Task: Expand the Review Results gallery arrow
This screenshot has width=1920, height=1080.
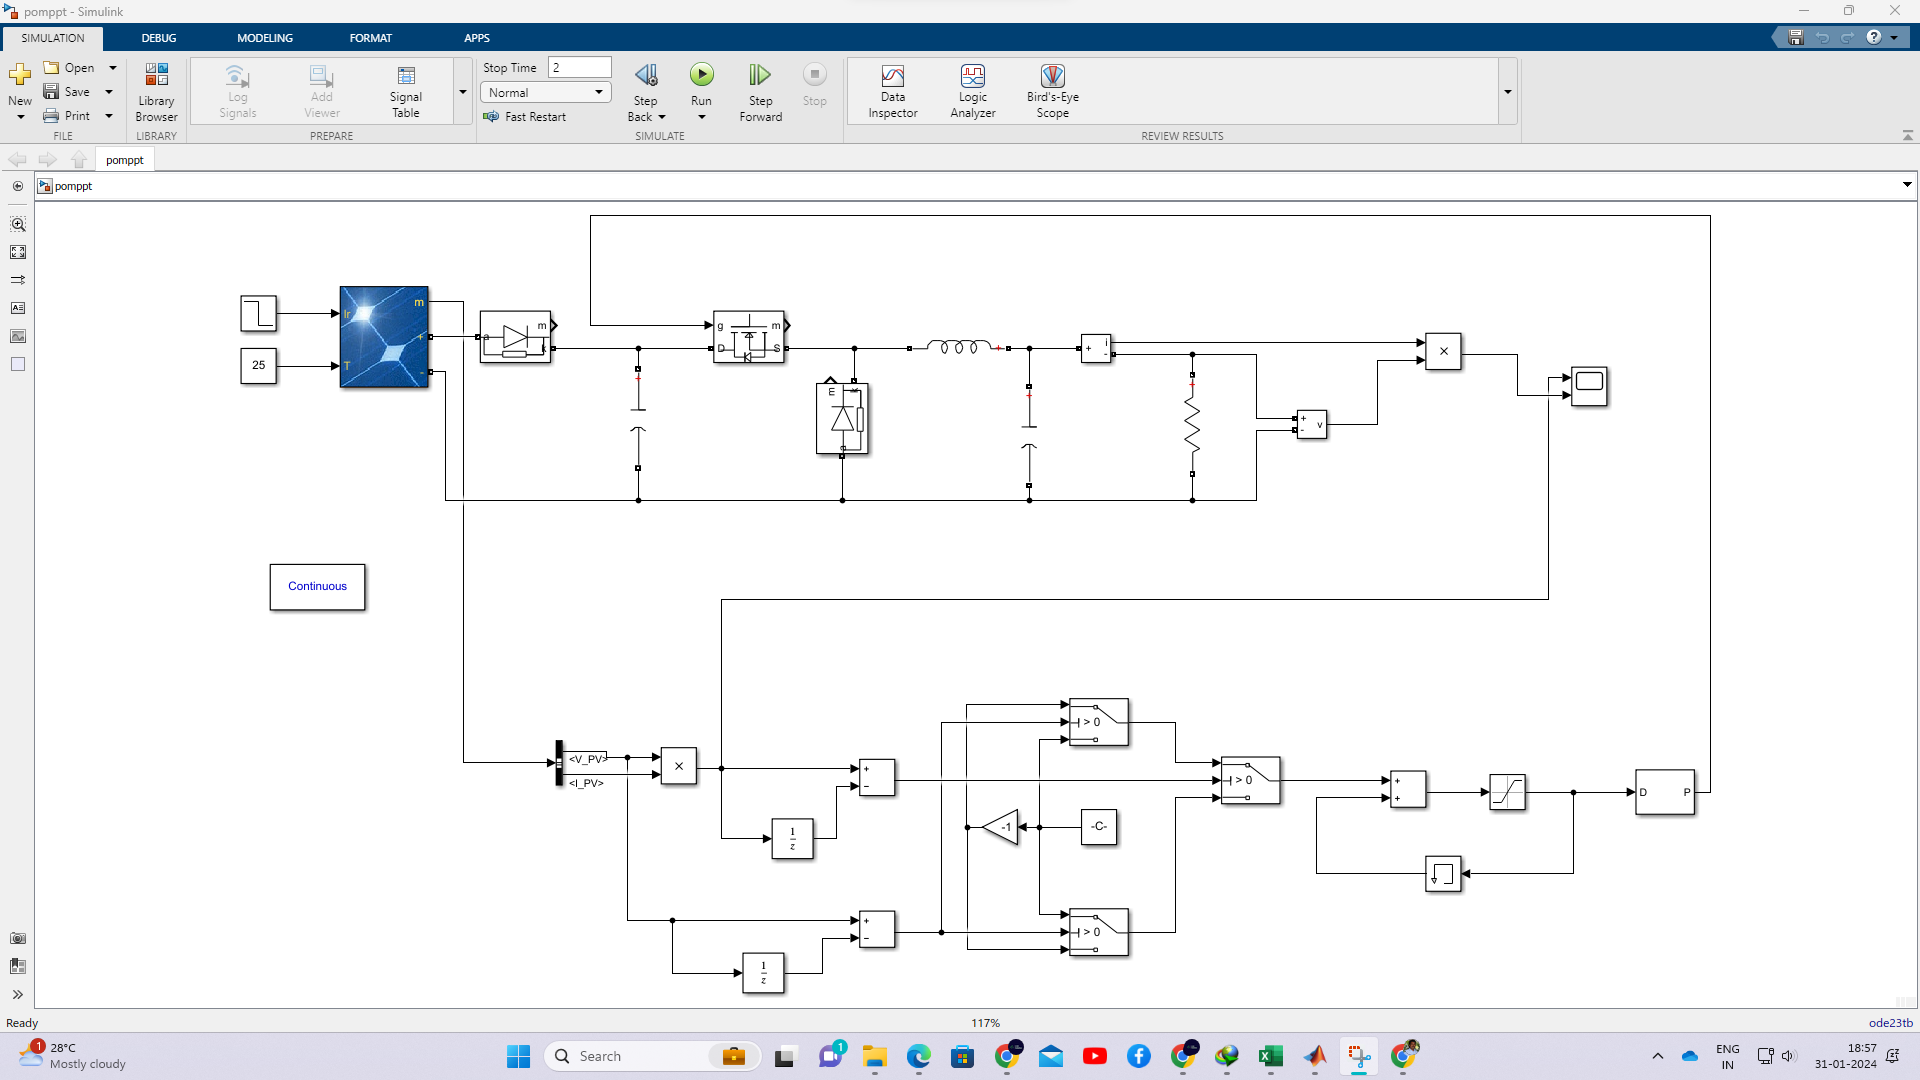Action: point(1507,91)
